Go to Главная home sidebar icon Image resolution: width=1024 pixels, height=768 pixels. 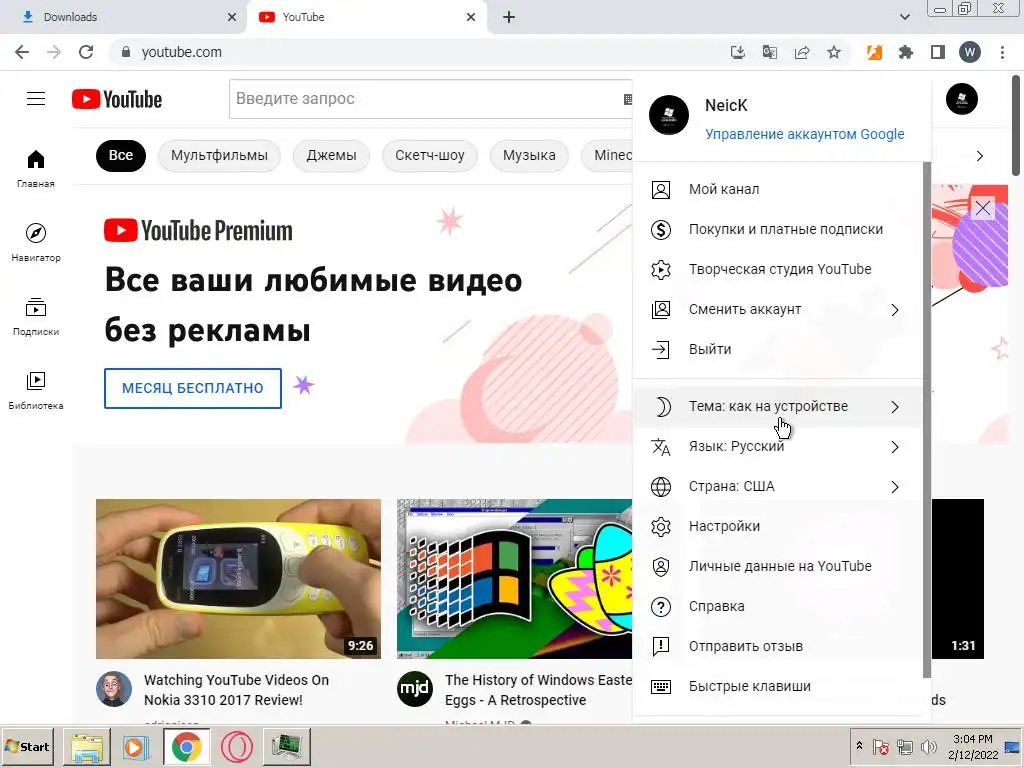pyautogui.click(x=36, y=168)
